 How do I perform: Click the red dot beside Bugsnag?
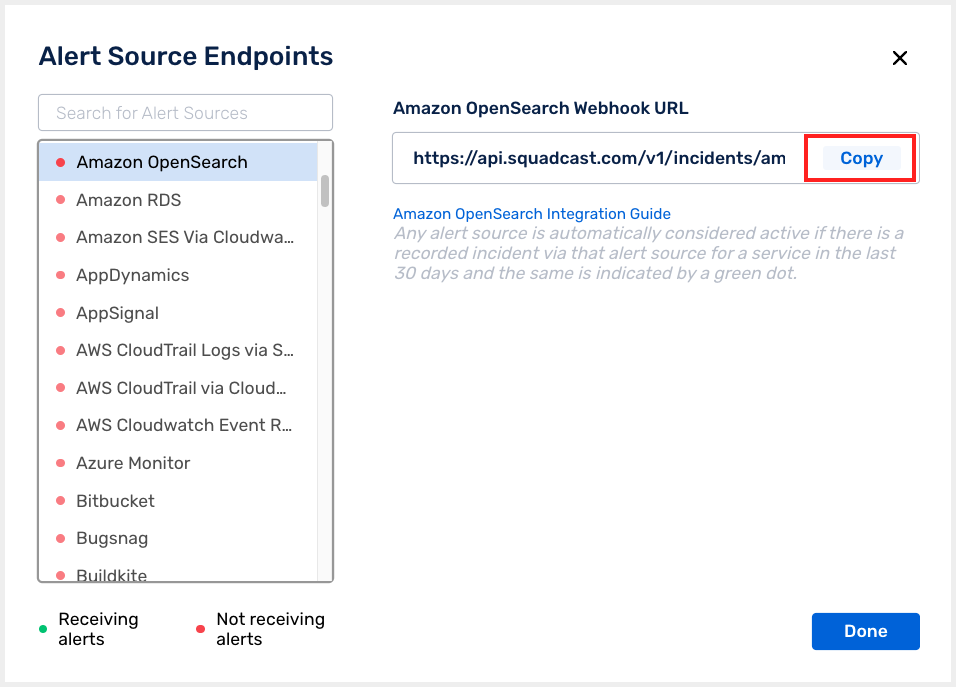(x=61, y=538)
